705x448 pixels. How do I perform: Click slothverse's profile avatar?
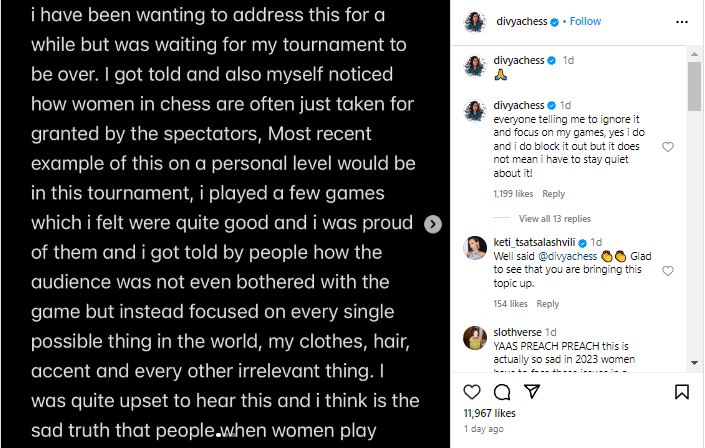pyautogui.click(x=476, y=337)
